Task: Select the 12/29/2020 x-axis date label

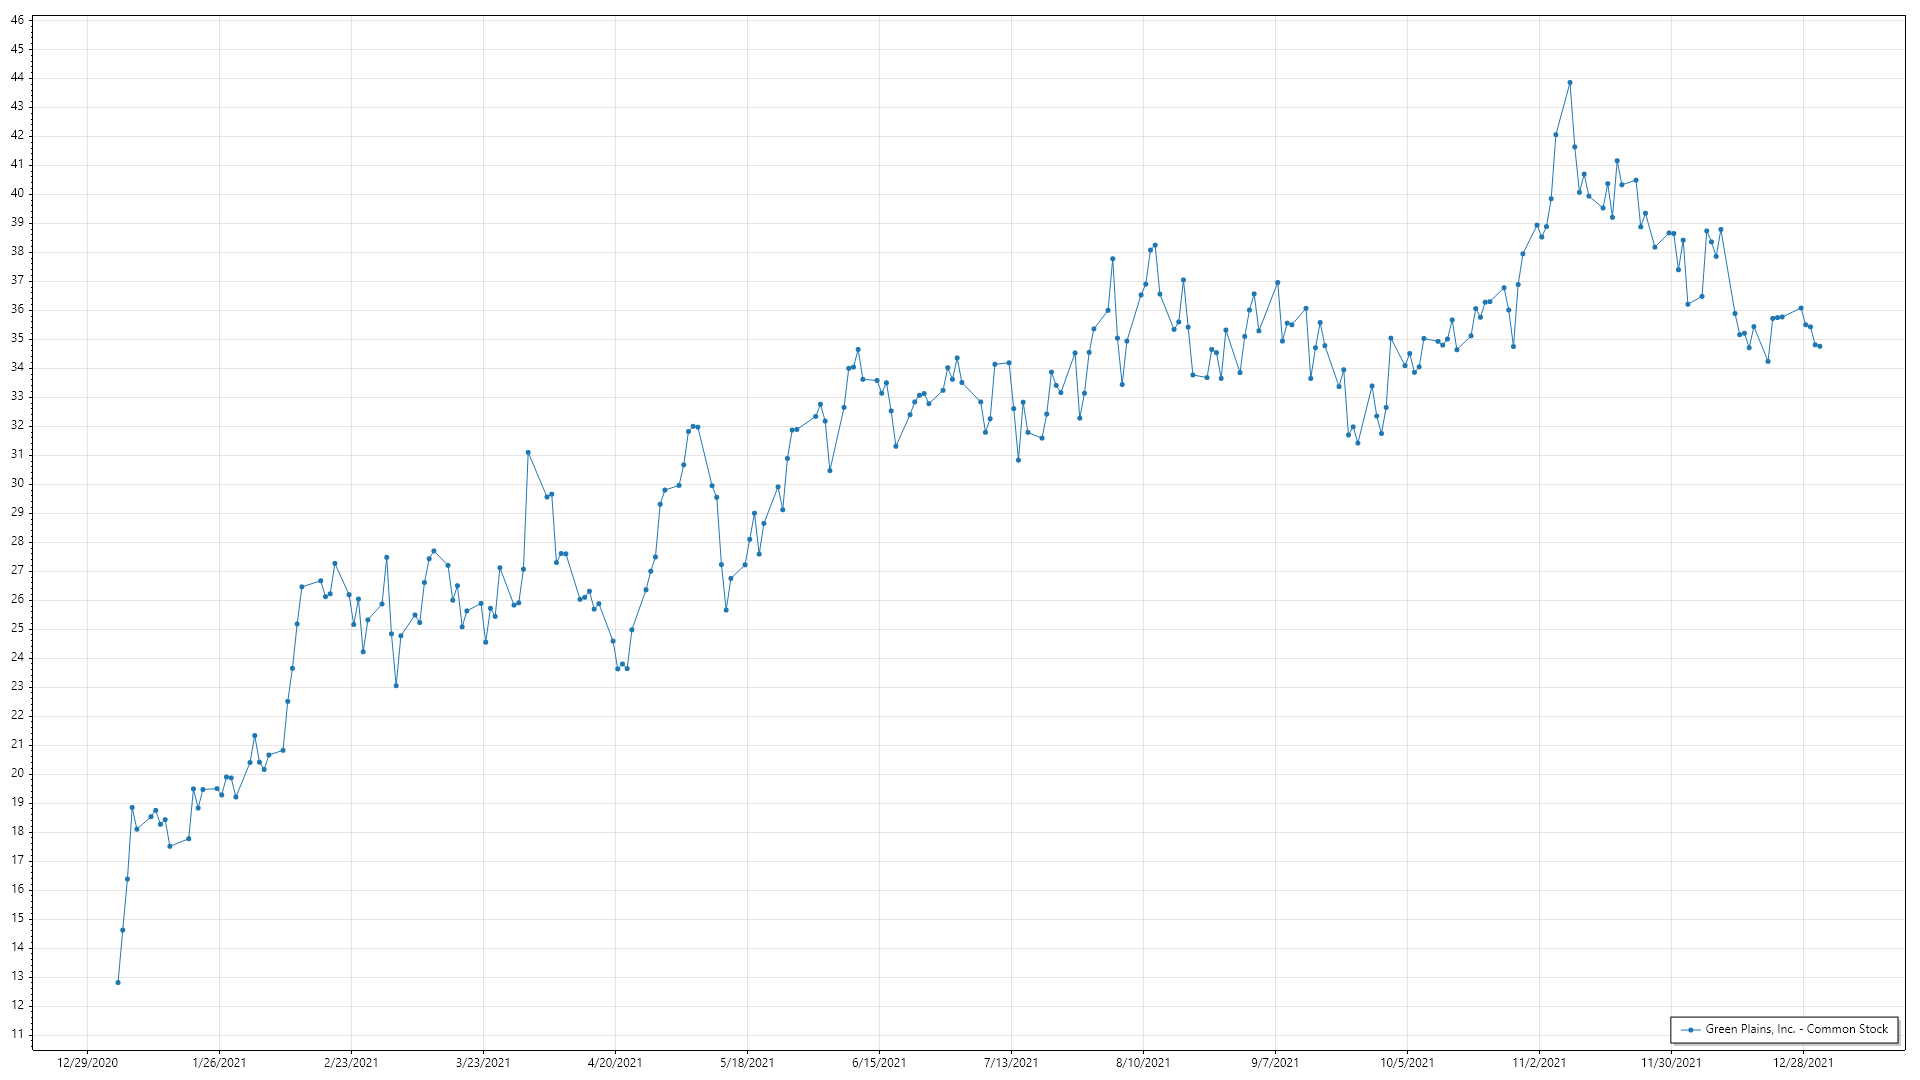Action: (x=88, y=1063)
